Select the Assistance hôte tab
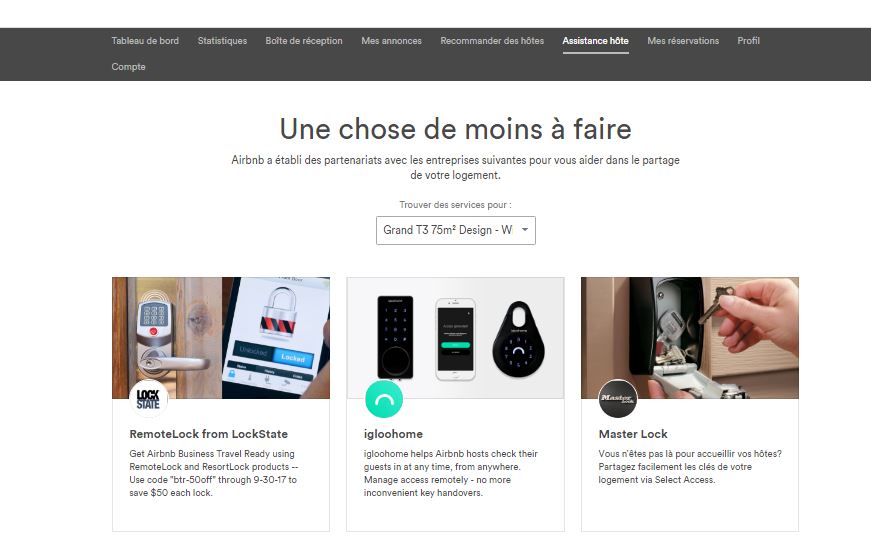871x554 pixels. pos(595,41)
